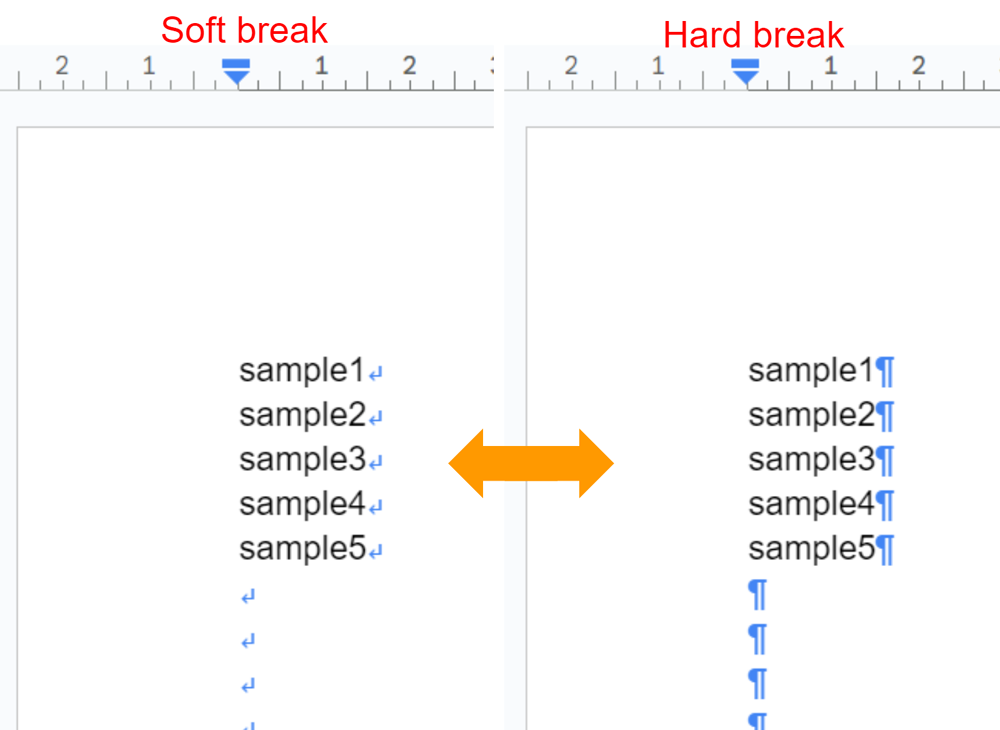This screenshot has width=1000, height=730.
Task: Click the soft break arrow after sample5
Action: tap(376, 551)
